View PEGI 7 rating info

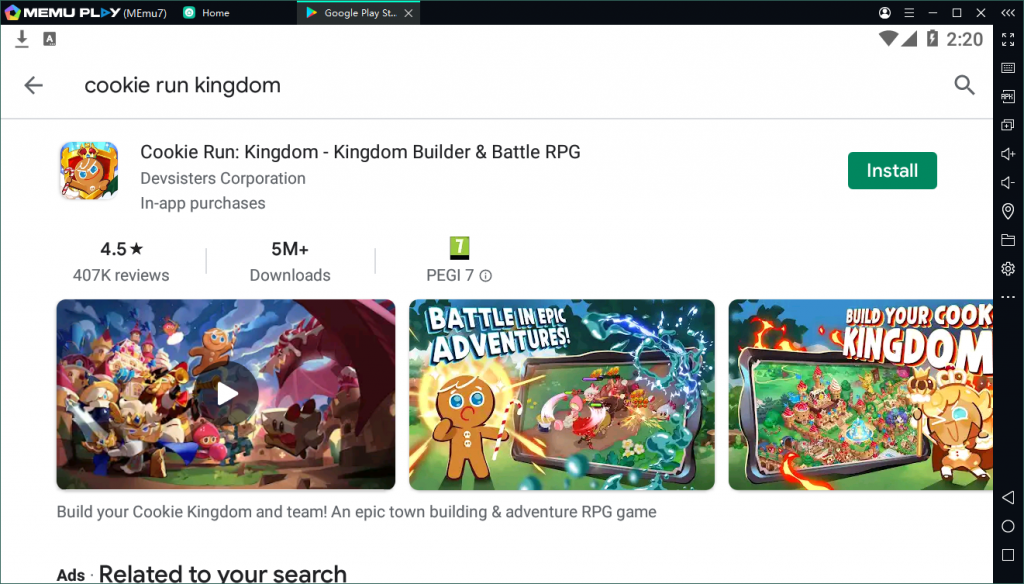tap(485, 276)
